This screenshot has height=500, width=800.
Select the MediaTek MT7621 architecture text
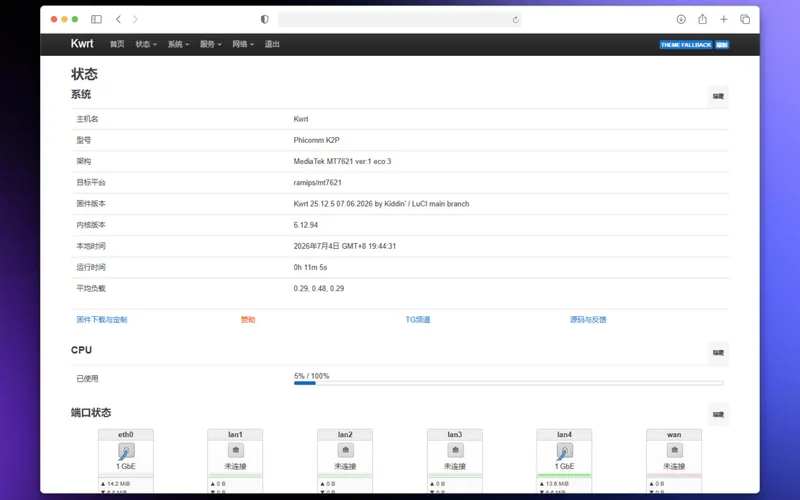tap(342, 162)
